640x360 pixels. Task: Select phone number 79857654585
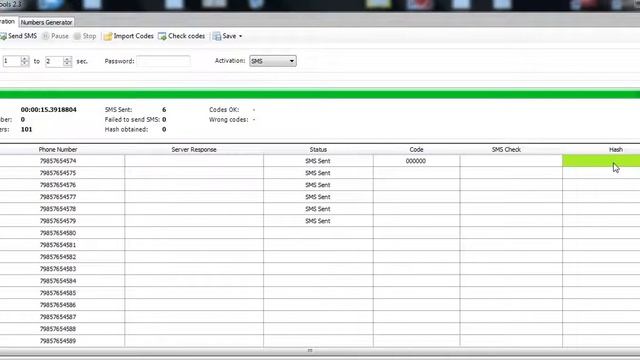tap(58, 293)
